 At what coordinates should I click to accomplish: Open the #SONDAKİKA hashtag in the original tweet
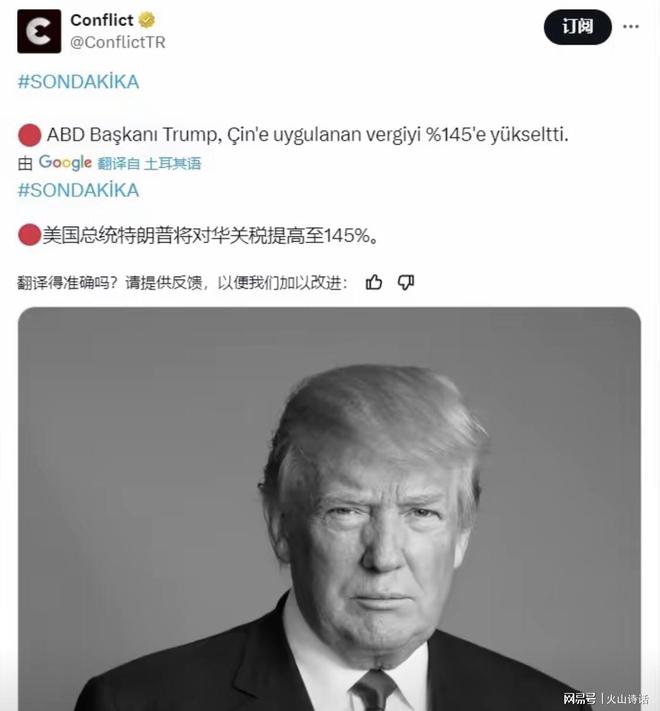78,82
